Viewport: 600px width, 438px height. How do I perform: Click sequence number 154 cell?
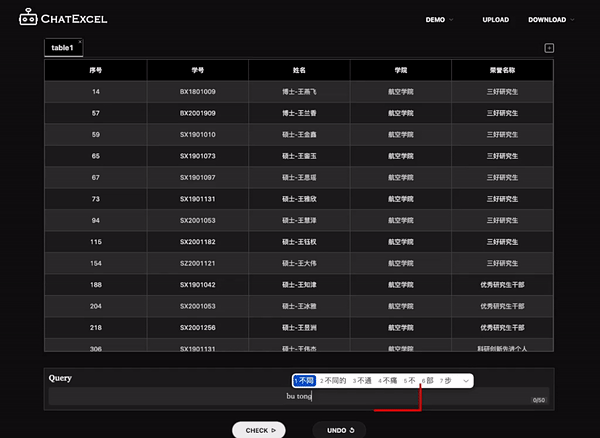pos(96,263)
